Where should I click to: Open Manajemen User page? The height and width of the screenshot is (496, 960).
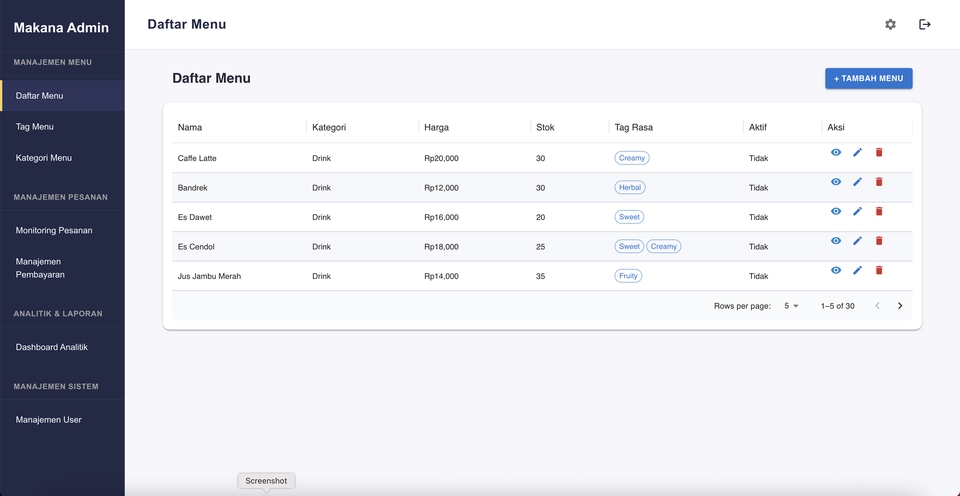coord(49,420)
